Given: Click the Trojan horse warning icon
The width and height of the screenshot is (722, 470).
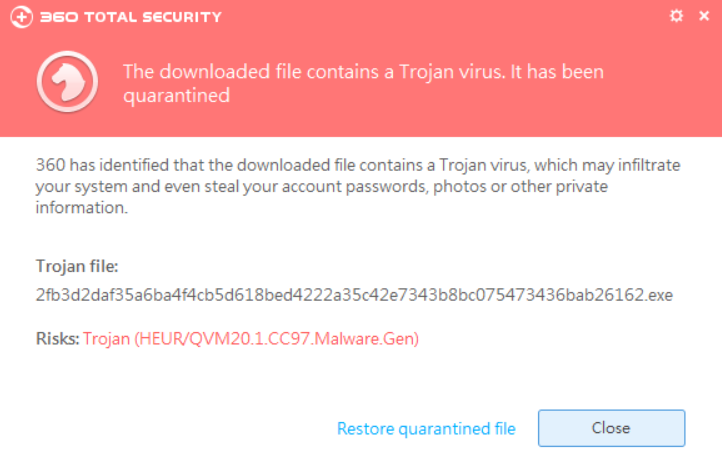Looking at the screenshot, I should tap(67, 81).
